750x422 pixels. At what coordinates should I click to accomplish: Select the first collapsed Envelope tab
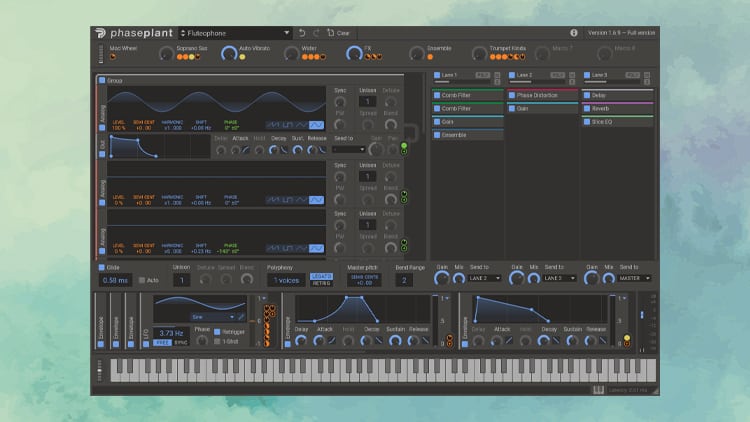(x=101, y=321)
